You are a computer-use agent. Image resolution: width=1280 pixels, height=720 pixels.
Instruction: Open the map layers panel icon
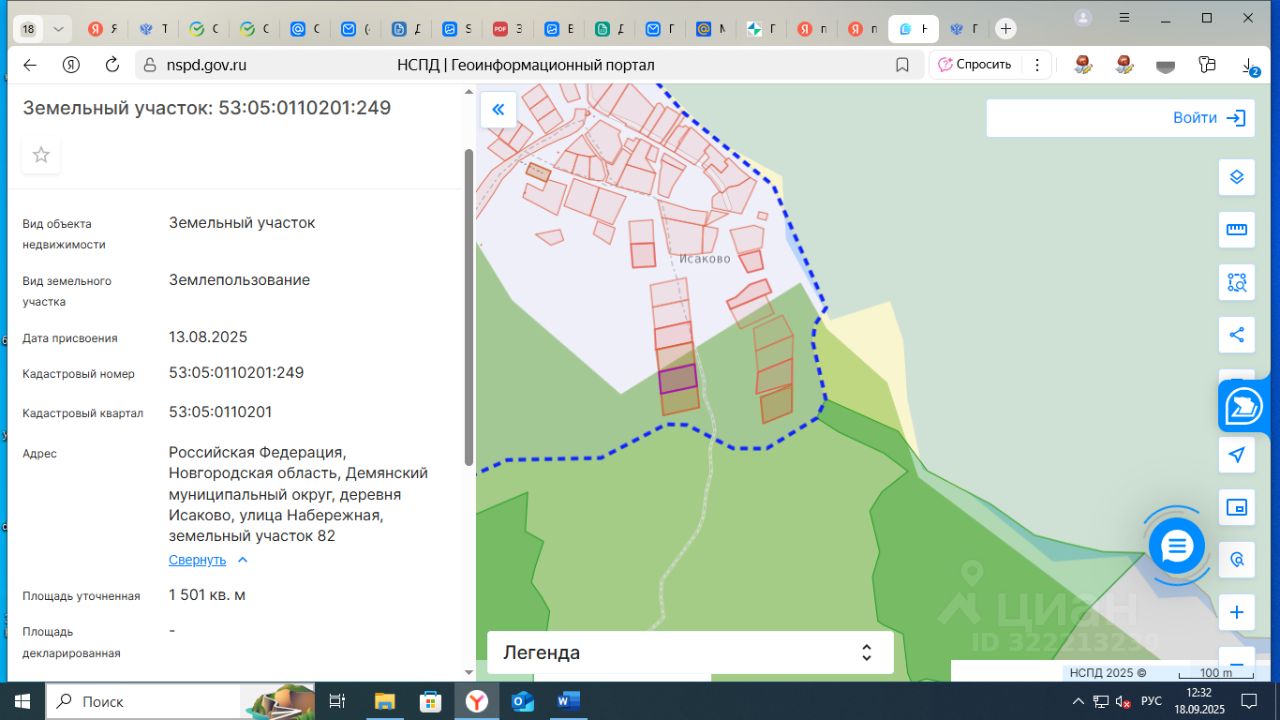tap(1237, 177)
